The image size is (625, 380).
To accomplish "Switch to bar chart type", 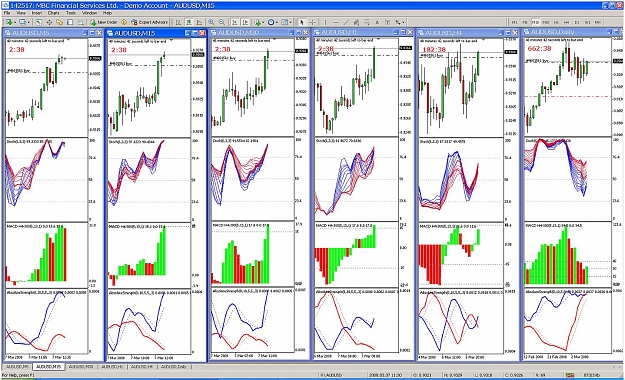I will click(178, 22).
